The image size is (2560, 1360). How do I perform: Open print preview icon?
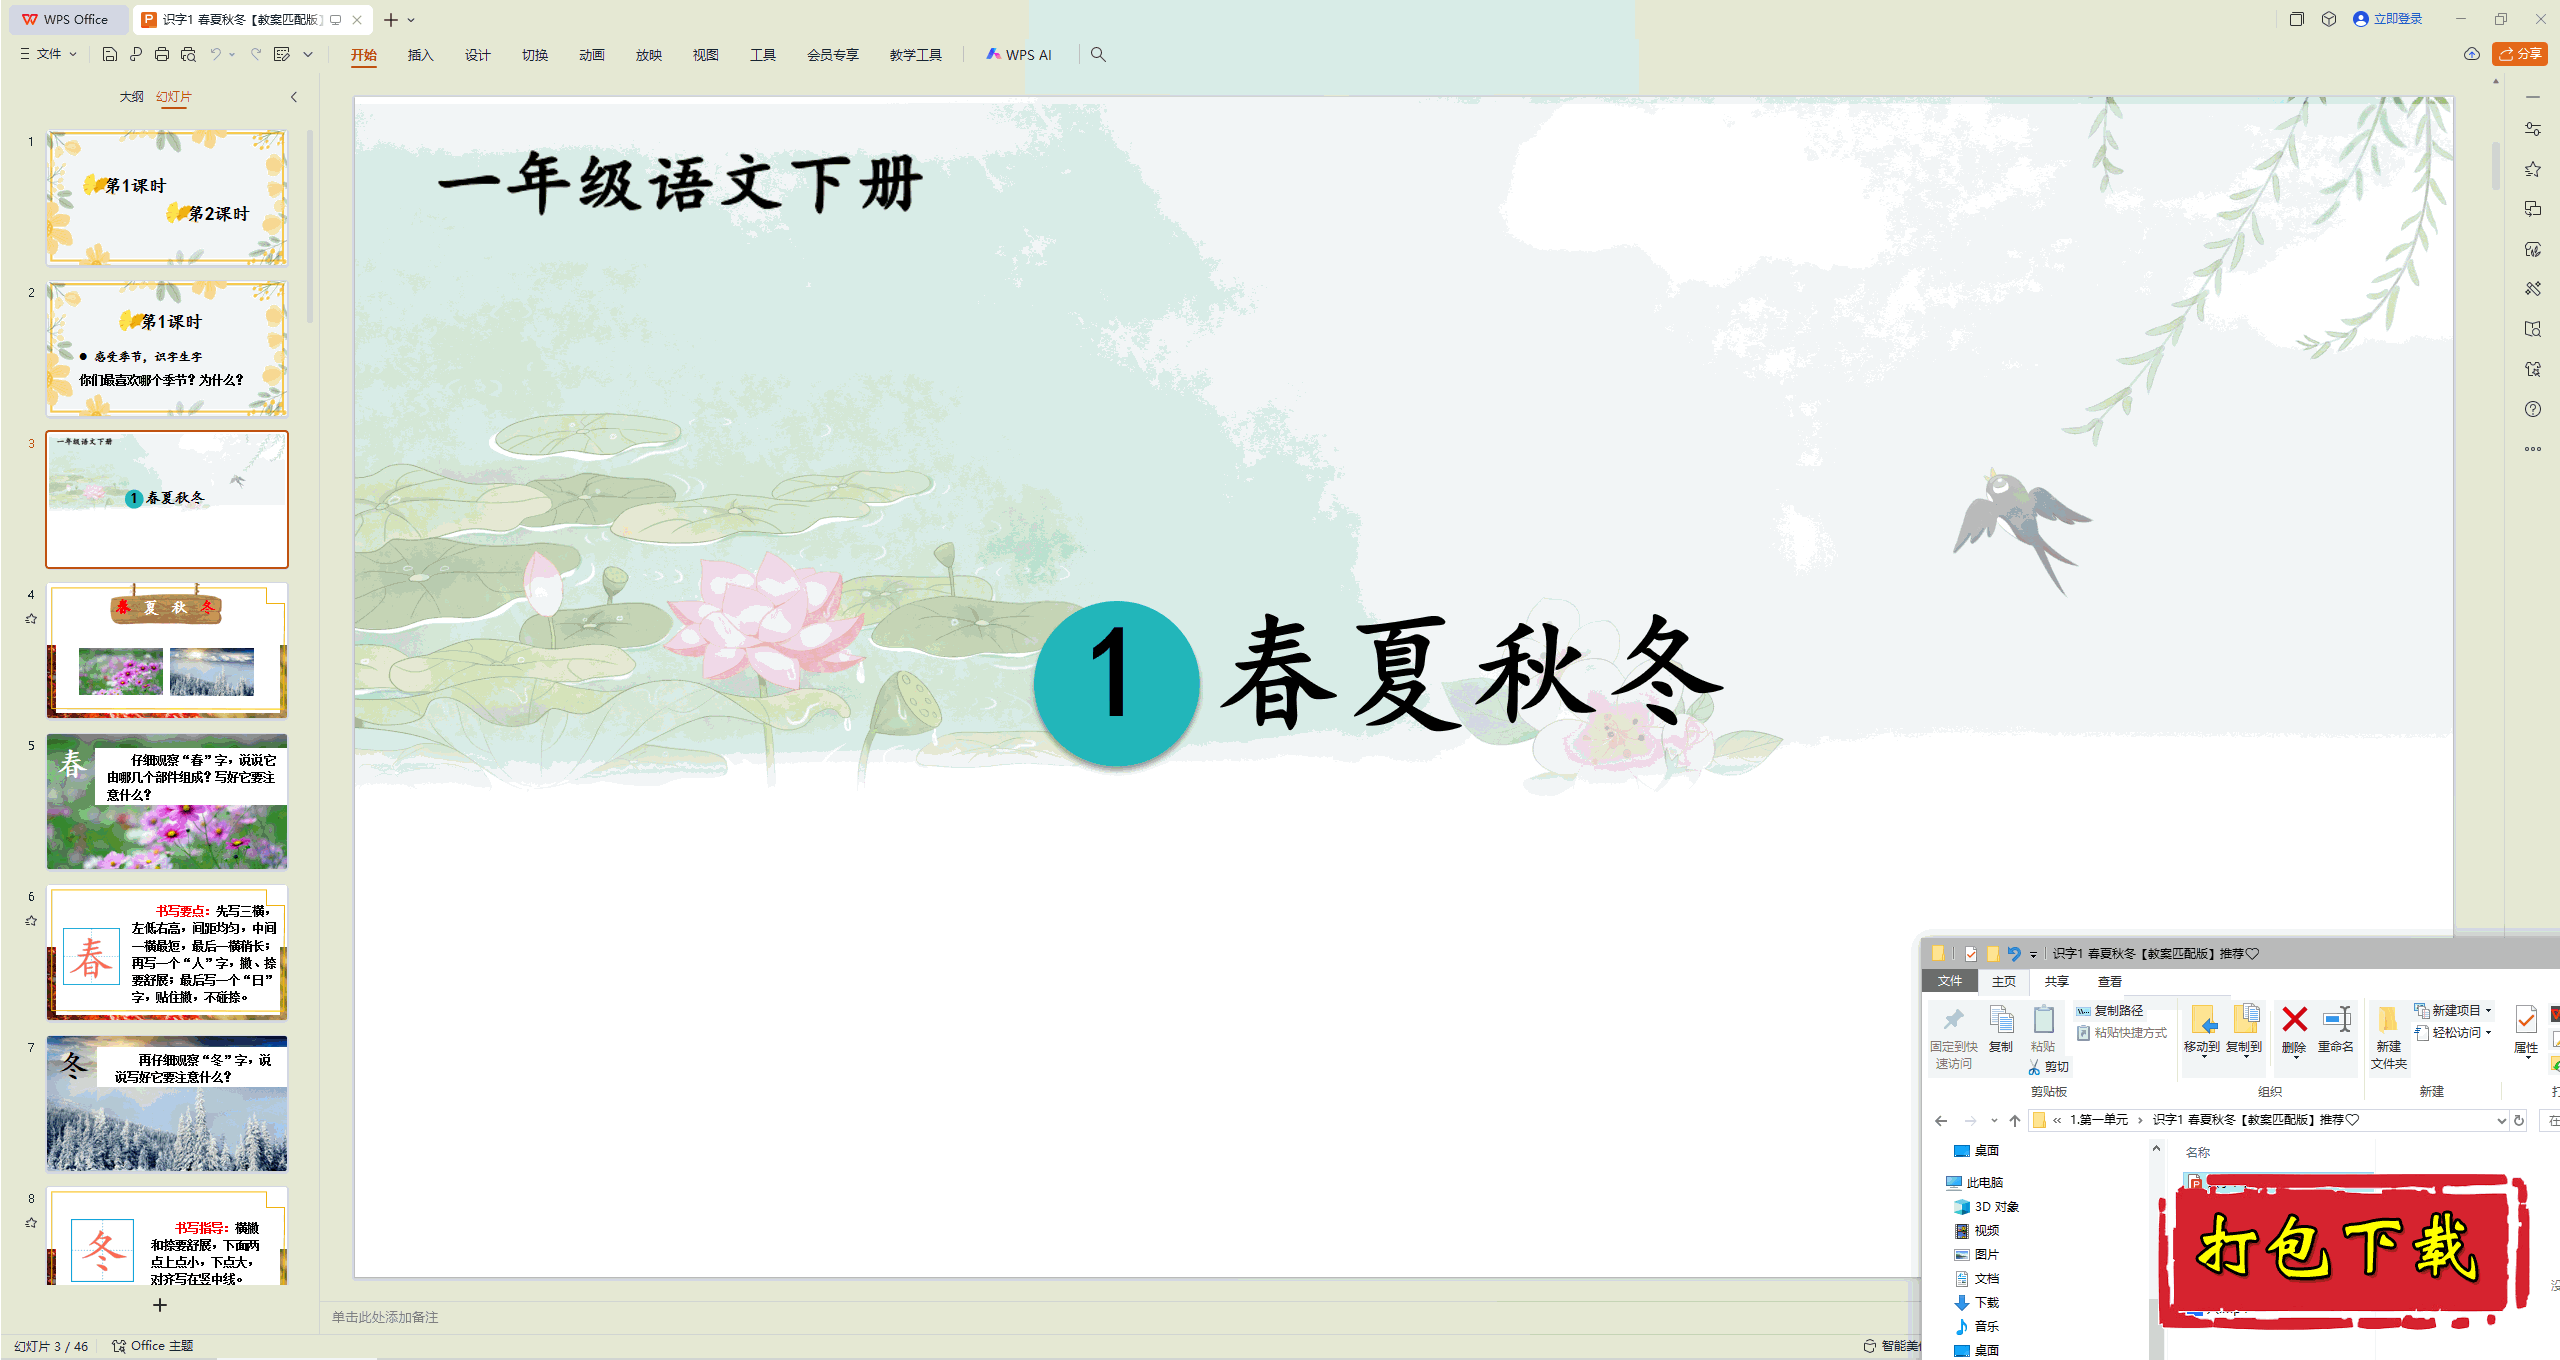(x=188, y=54)
